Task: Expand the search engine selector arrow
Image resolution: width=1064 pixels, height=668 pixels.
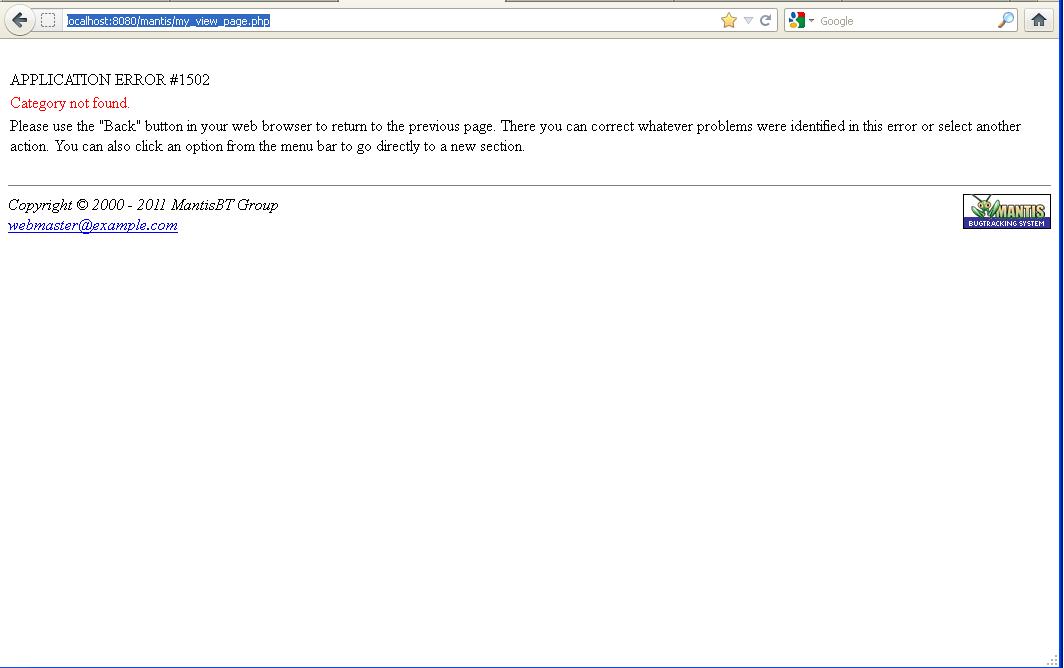Action: (811, 21)
